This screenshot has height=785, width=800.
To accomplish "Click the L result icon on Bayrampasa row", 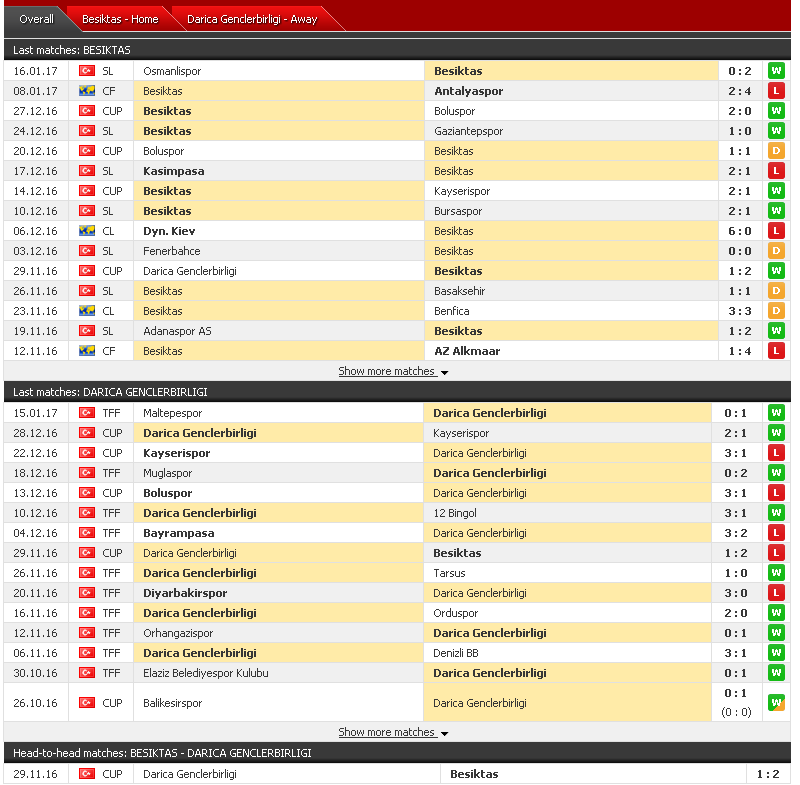I will coord(776,533).
